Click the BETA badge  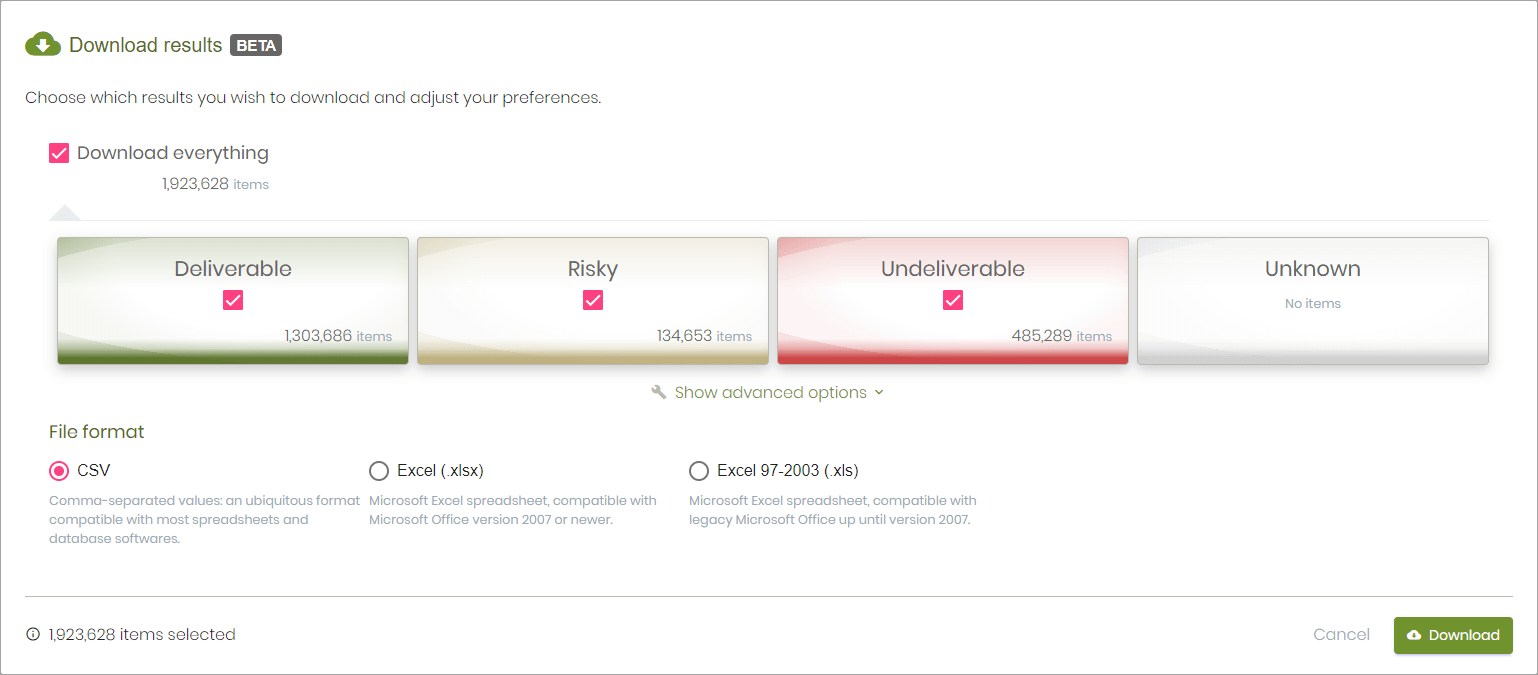pos(255,44)
